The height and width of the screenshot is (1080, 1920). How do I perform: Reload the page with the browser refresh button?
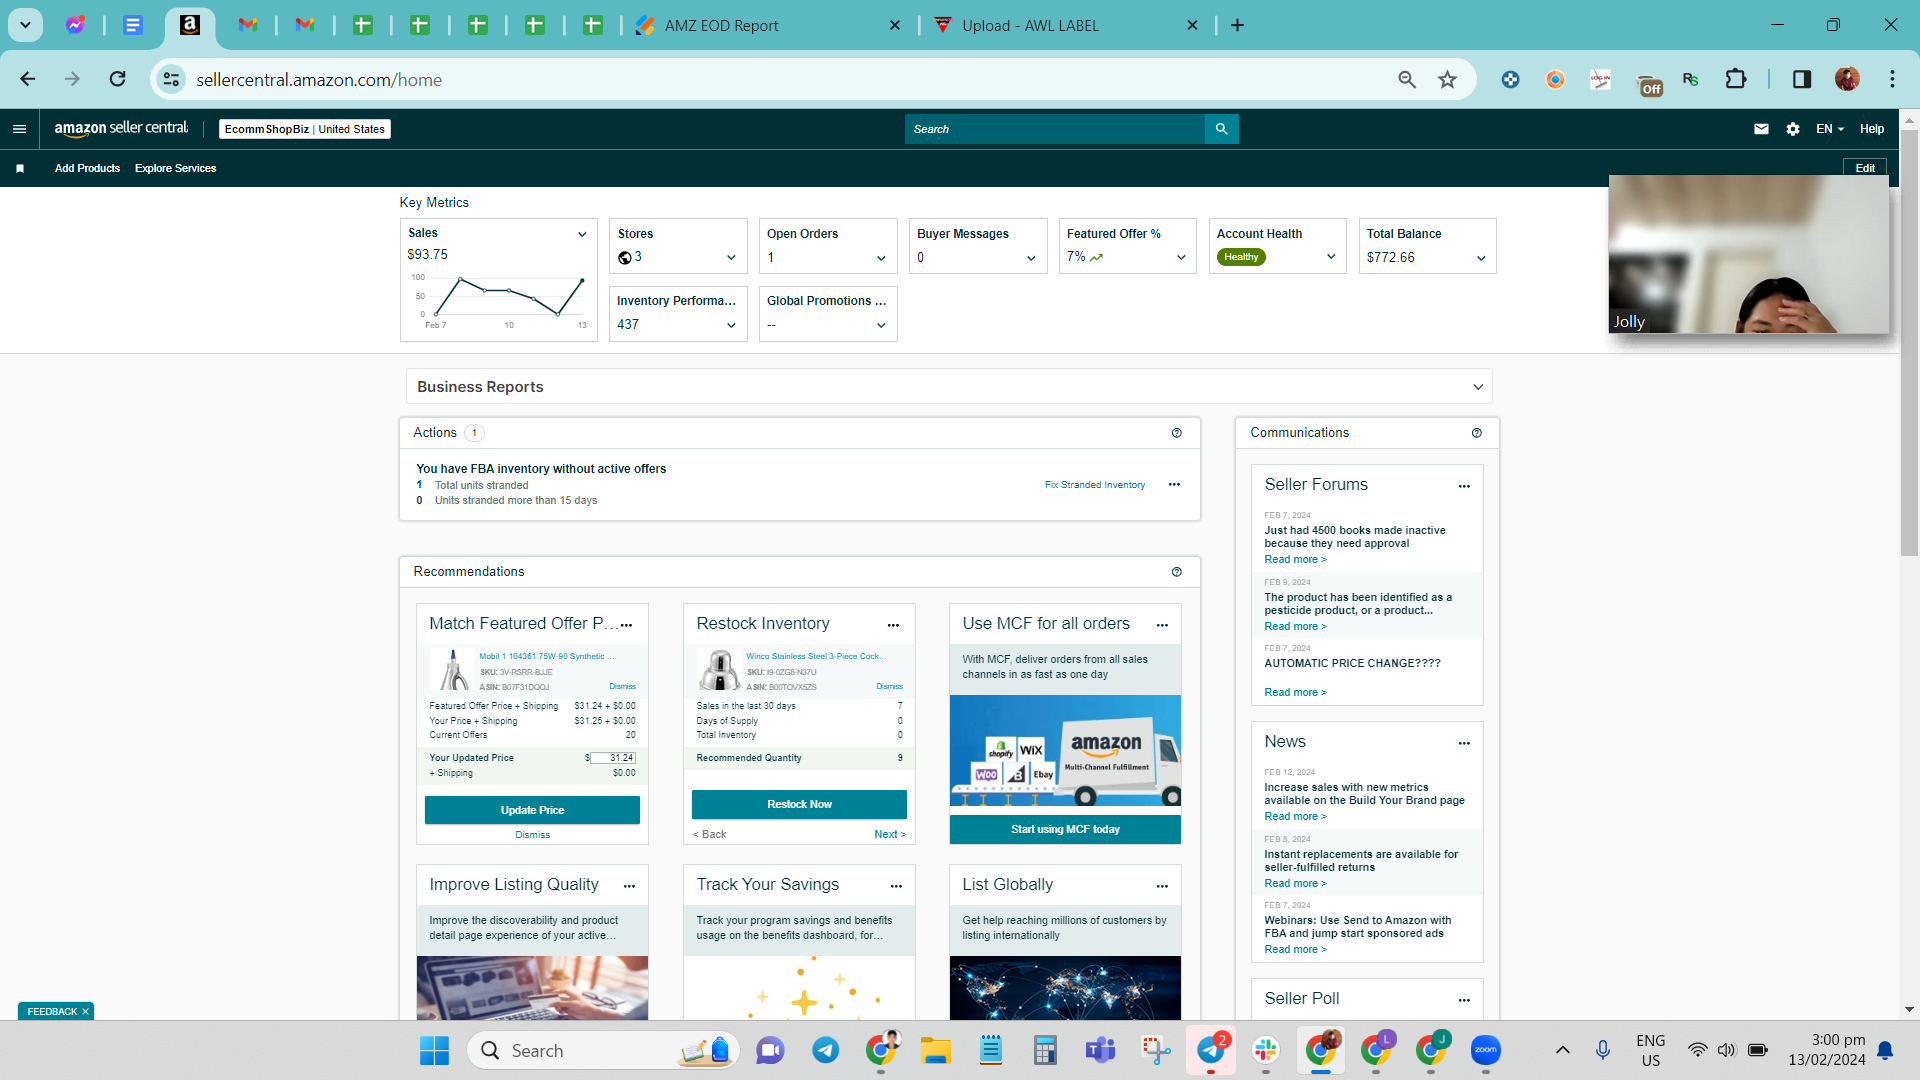[x=118, y=79]
